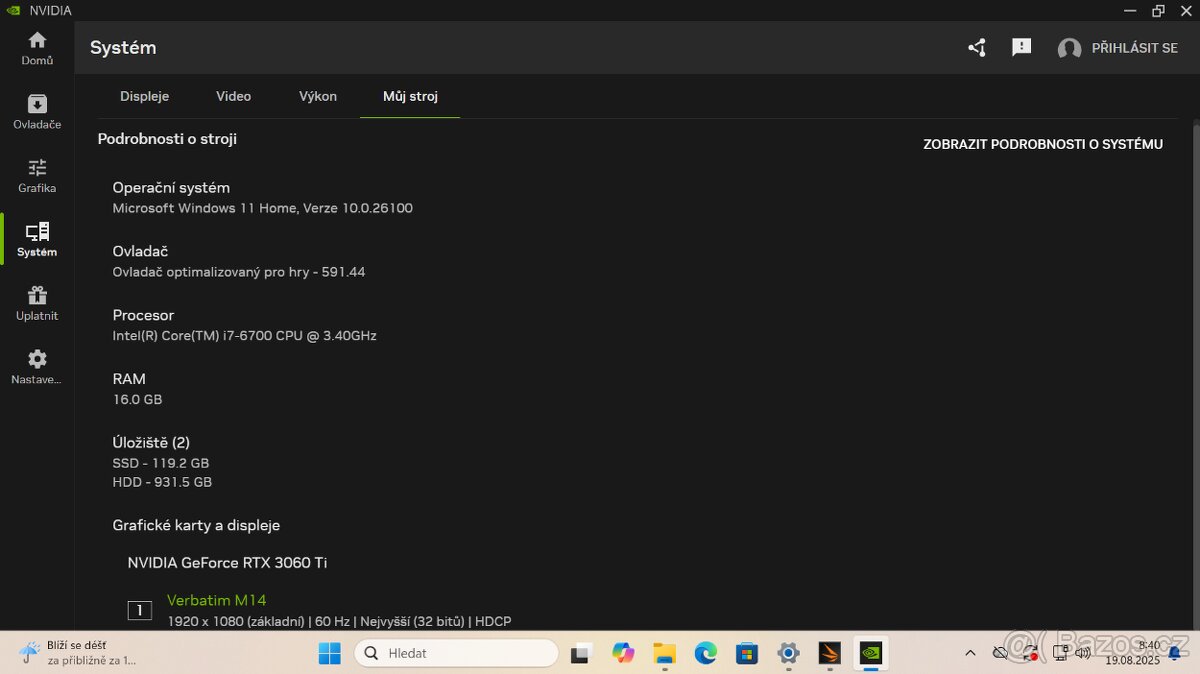Launch 3DMark from the taskbar
The height and width of the screenshot is (674, 1200).
(829, 652)
